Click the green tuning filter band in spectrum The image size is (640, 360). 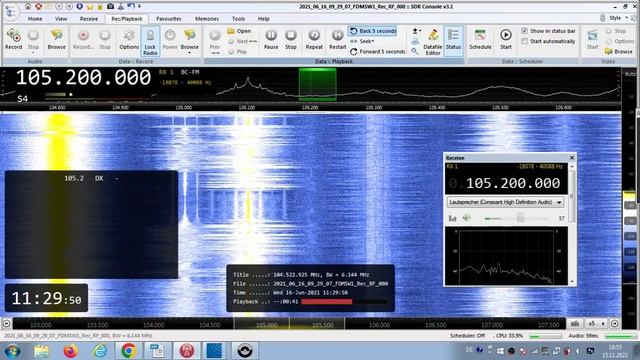coord(318,84)
